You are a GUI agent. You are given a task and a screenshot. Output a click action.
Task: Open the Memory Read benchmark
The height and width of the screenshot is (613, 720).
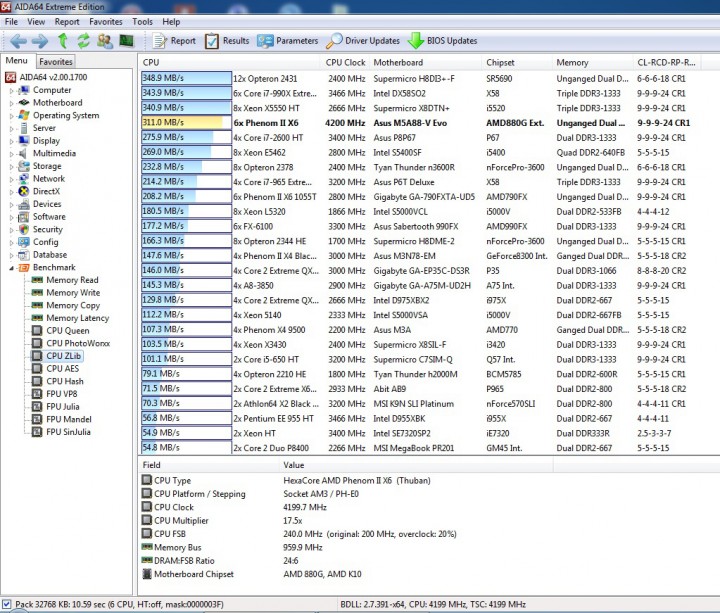72,280
